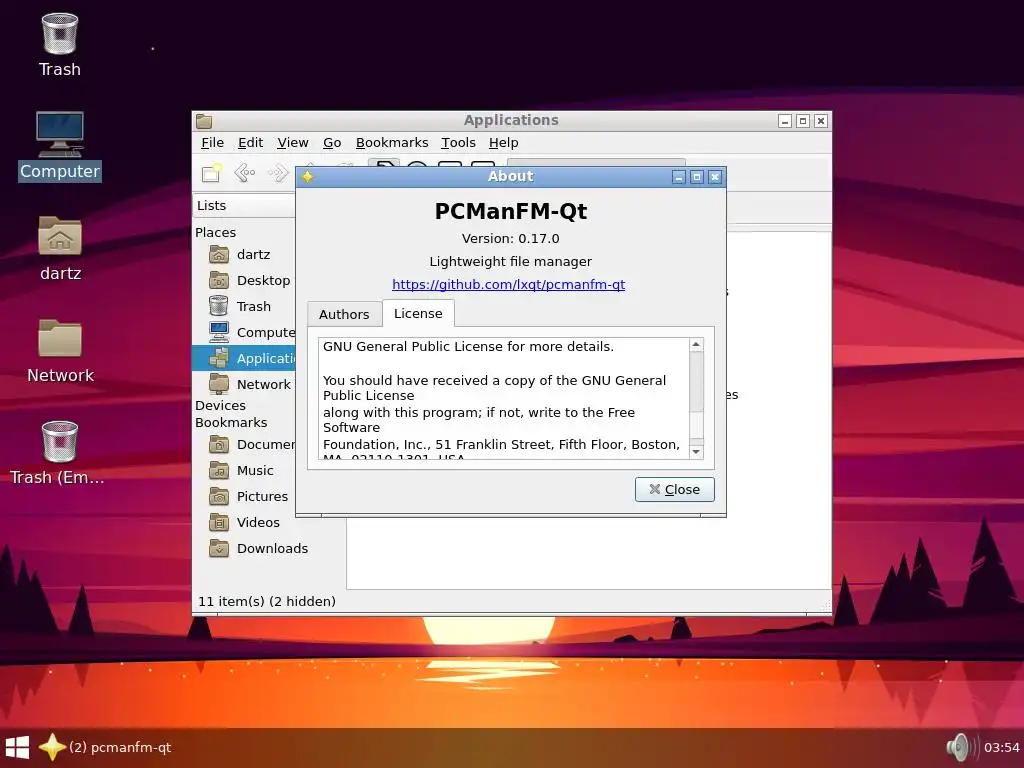This screenshot has height=768, width=1024.
Task: Click the clock showing 03:54
Action: coord(1002,748)
